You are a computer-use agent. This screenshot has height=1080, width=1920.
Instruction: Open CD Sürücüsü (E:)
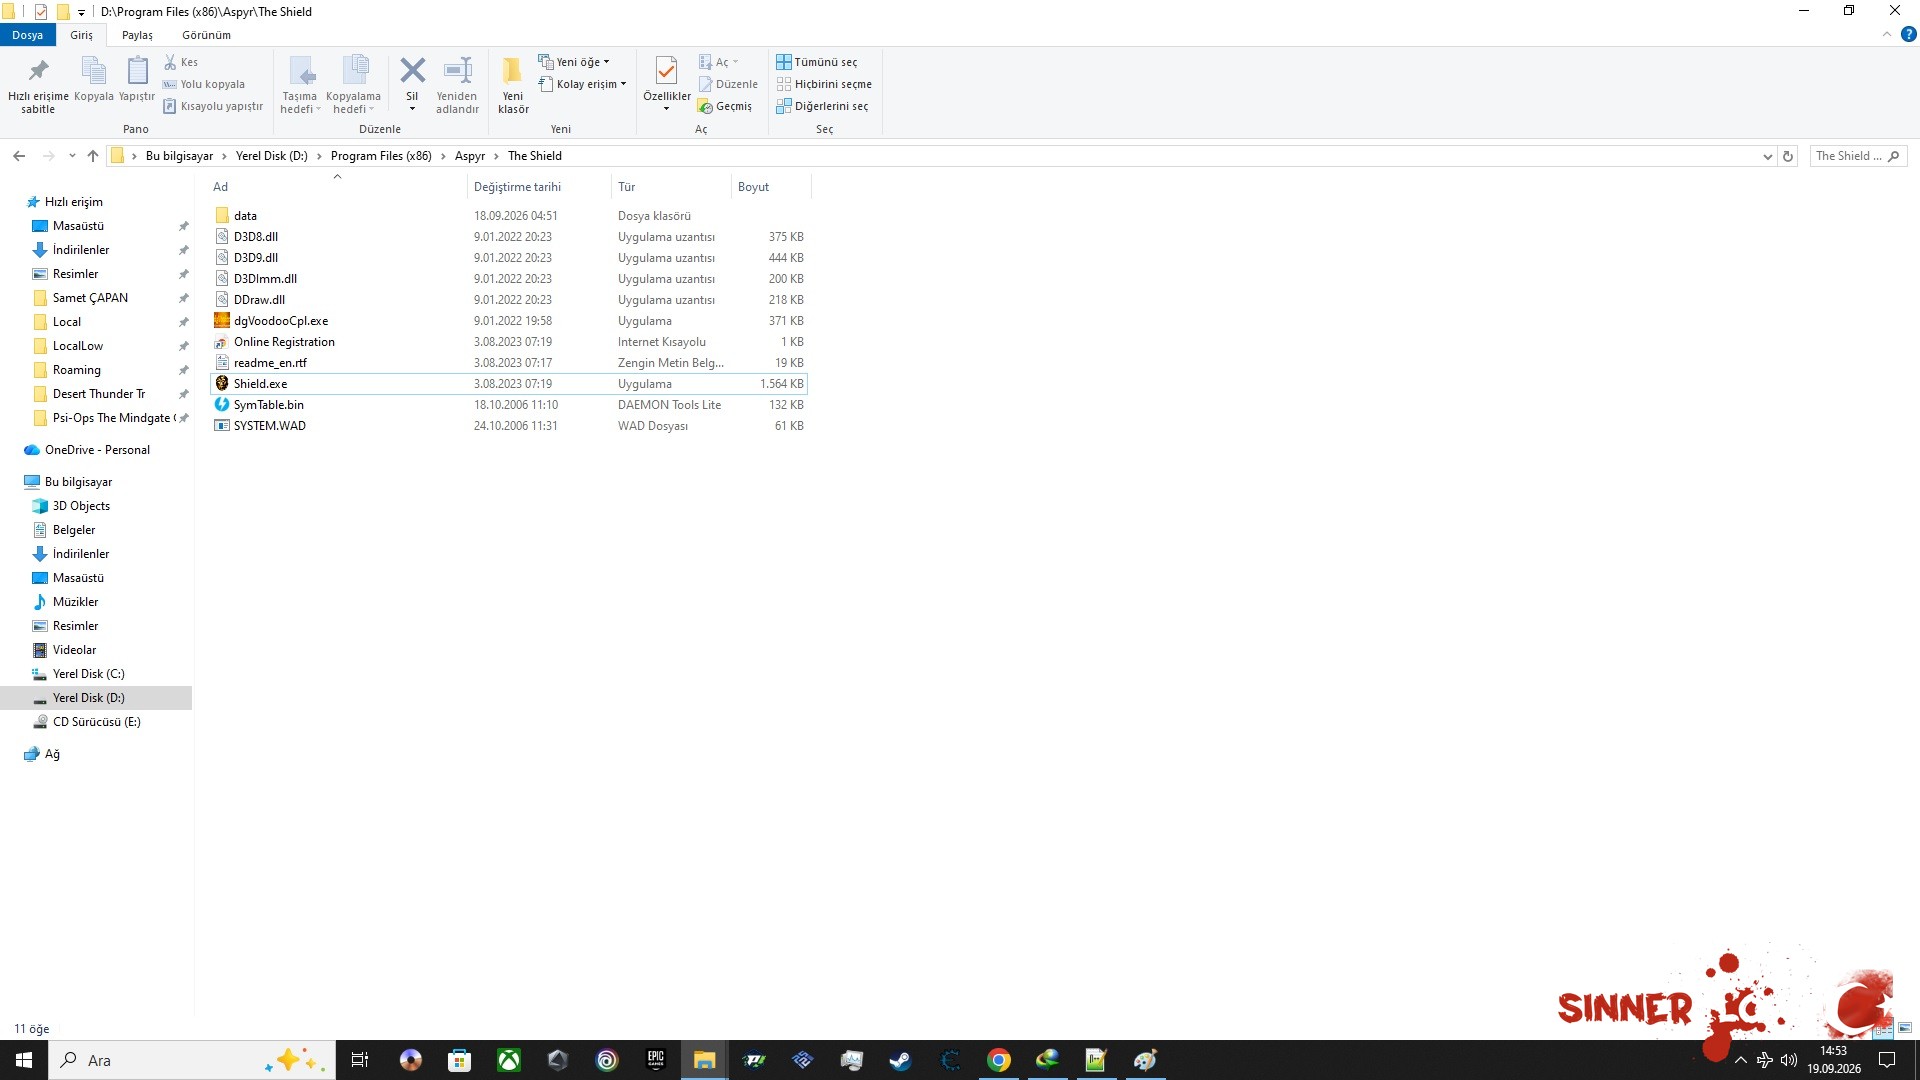click(x=96, y=722)
